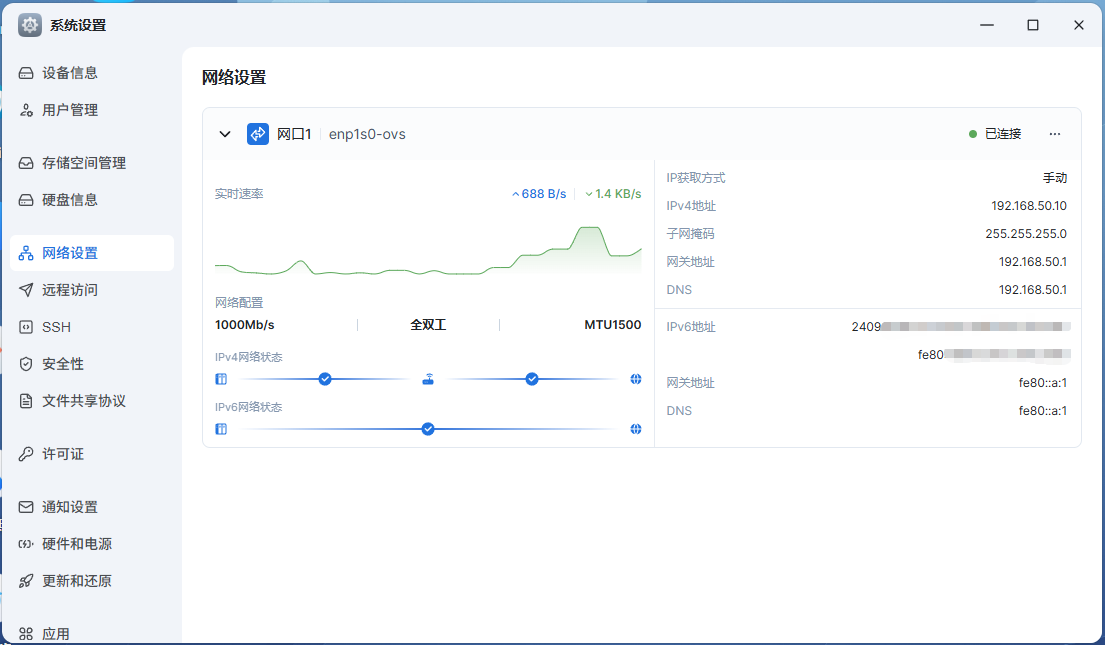The image size is (1105, 645).
Task: Click the 远程访问 paper plane icon
Action: tap(26, 290)
